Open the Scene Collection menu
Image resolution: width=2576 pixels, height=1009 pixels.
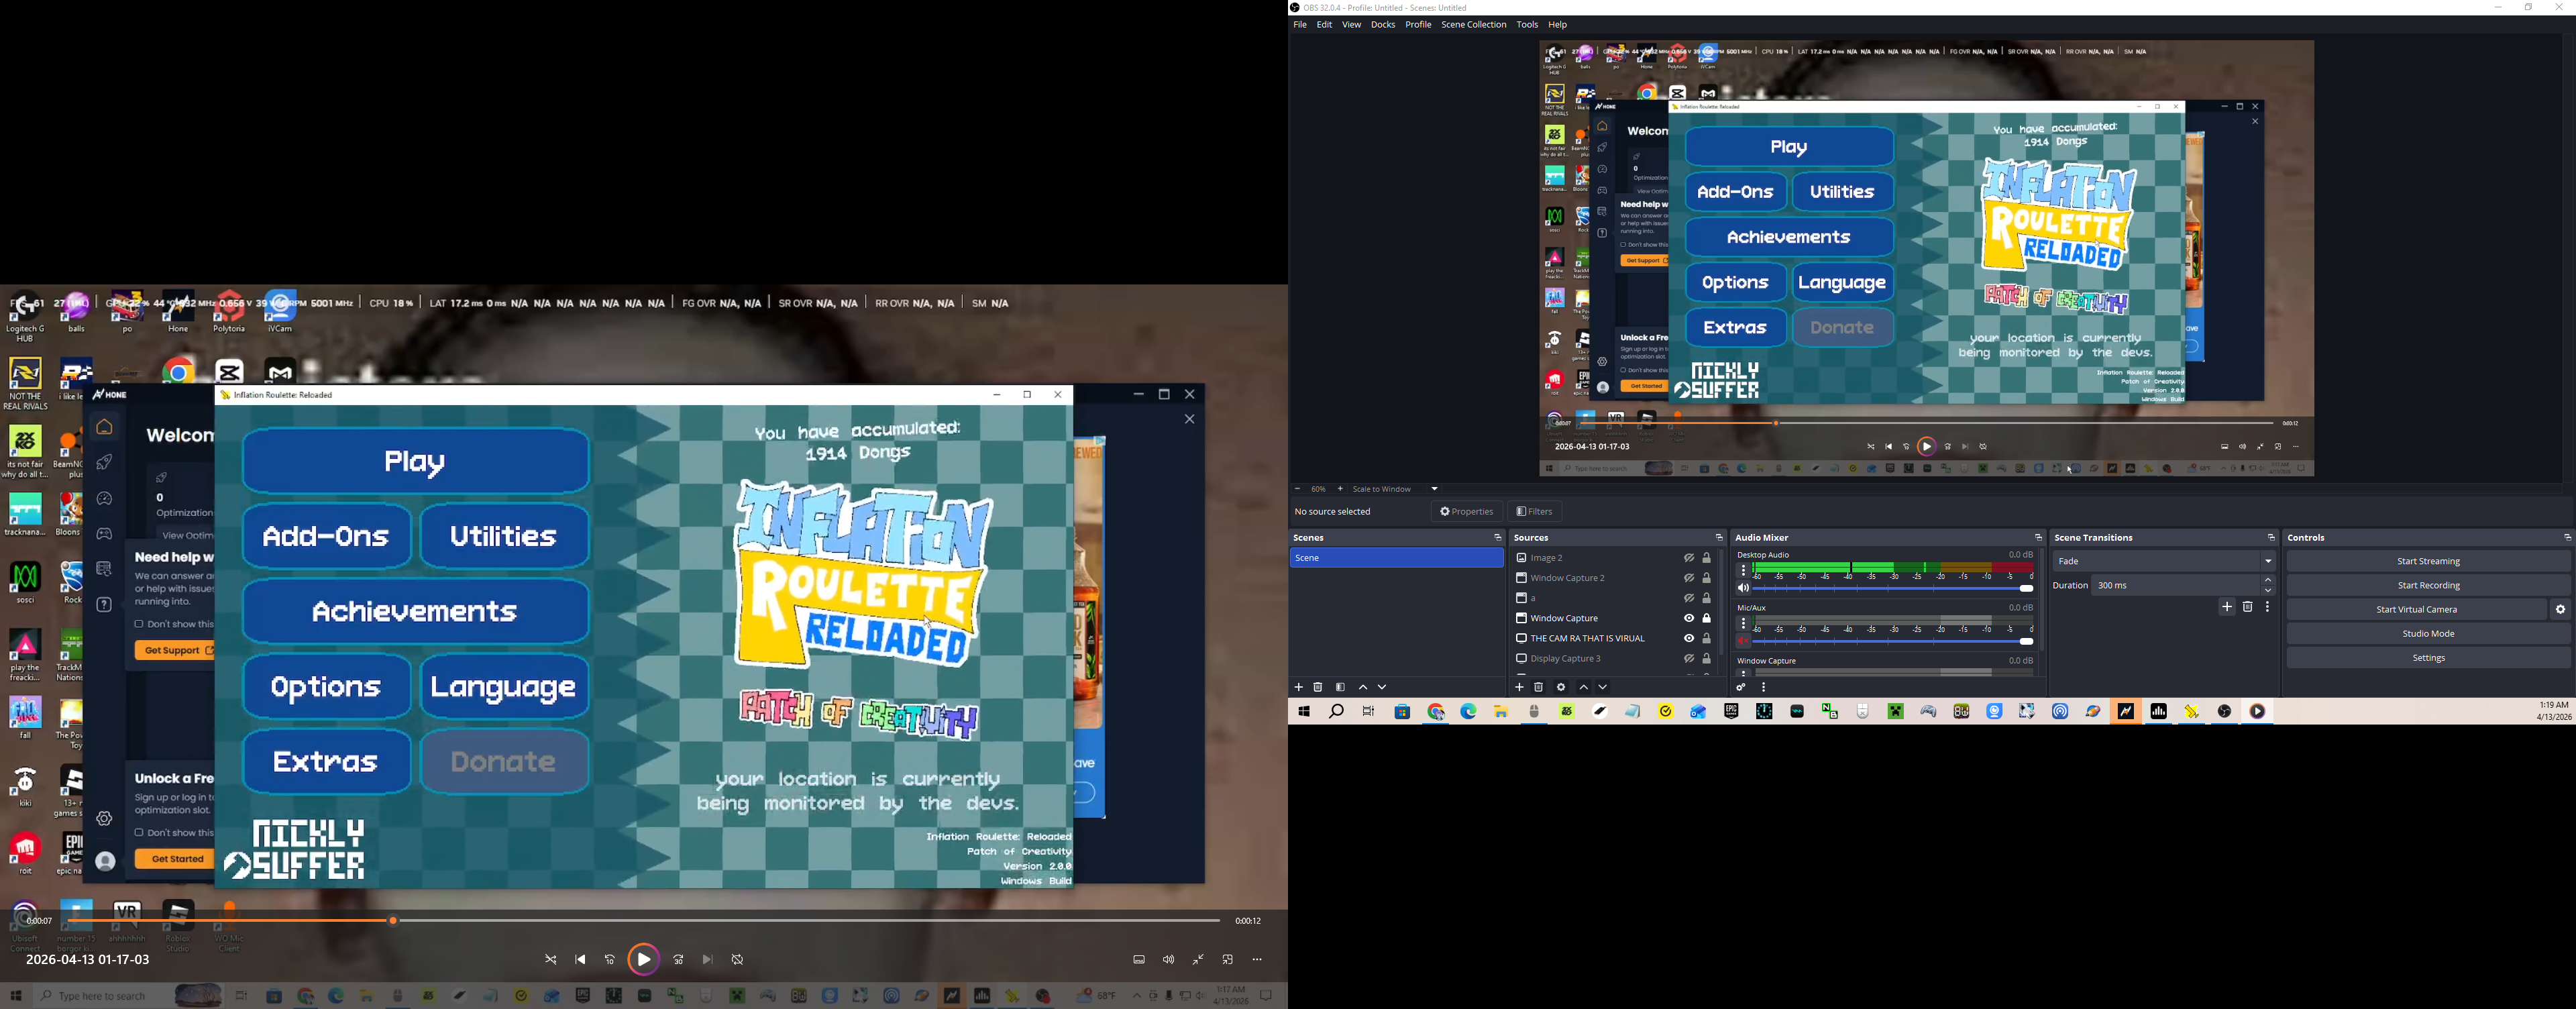click(1473, 25)
